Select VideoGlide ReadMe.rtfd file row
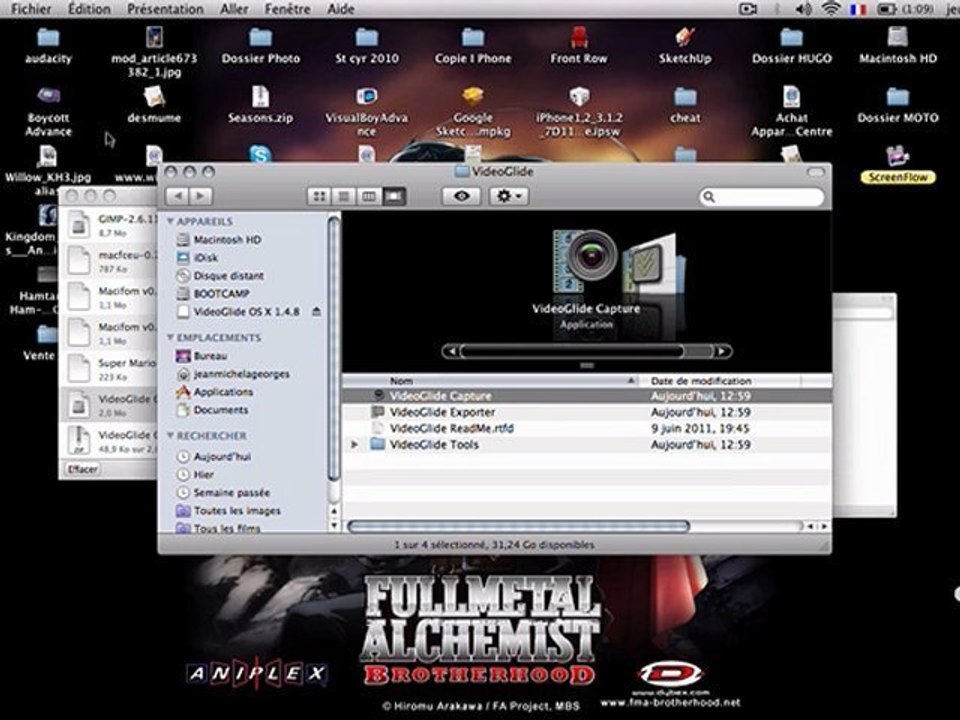Screen dimensions: 960x720 point(587,429)
